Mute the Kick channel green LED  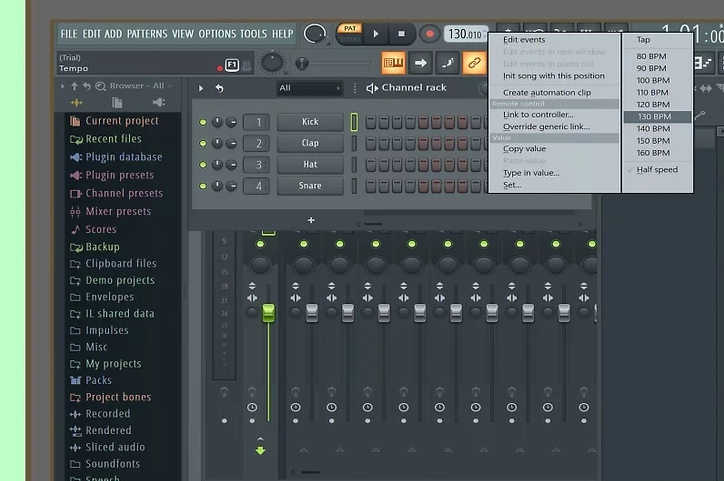pos(203,122)
